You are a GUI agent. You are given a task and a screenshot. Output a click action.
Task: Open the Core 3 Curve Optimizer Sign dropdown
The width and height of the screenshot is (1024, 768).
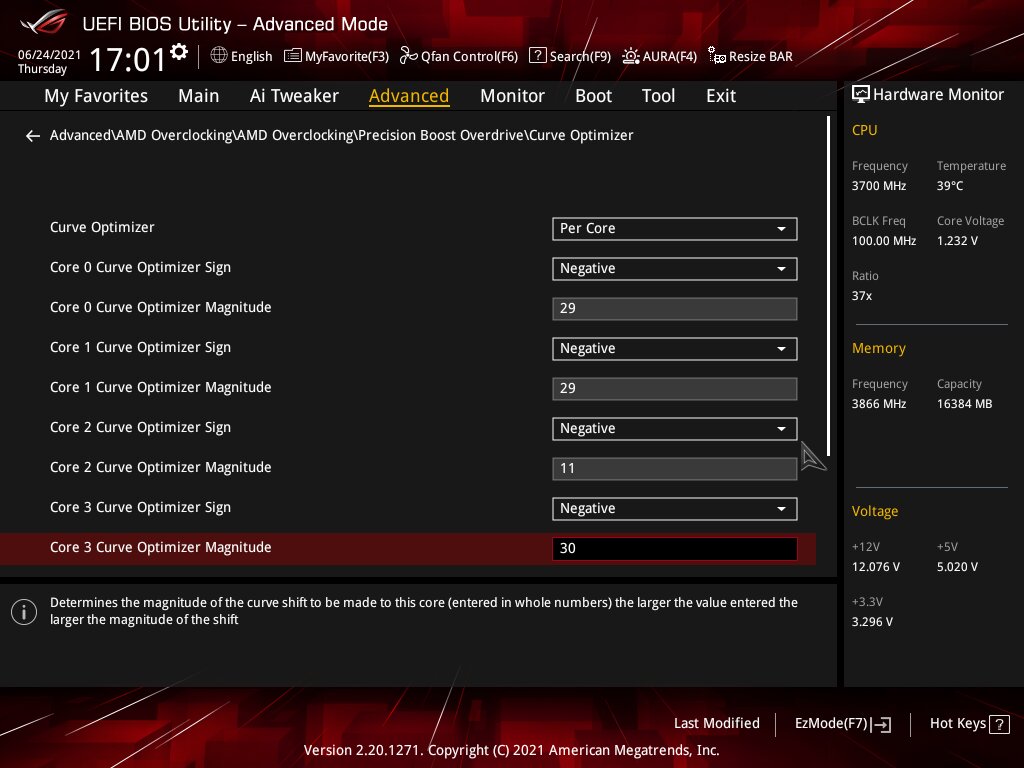675,509
